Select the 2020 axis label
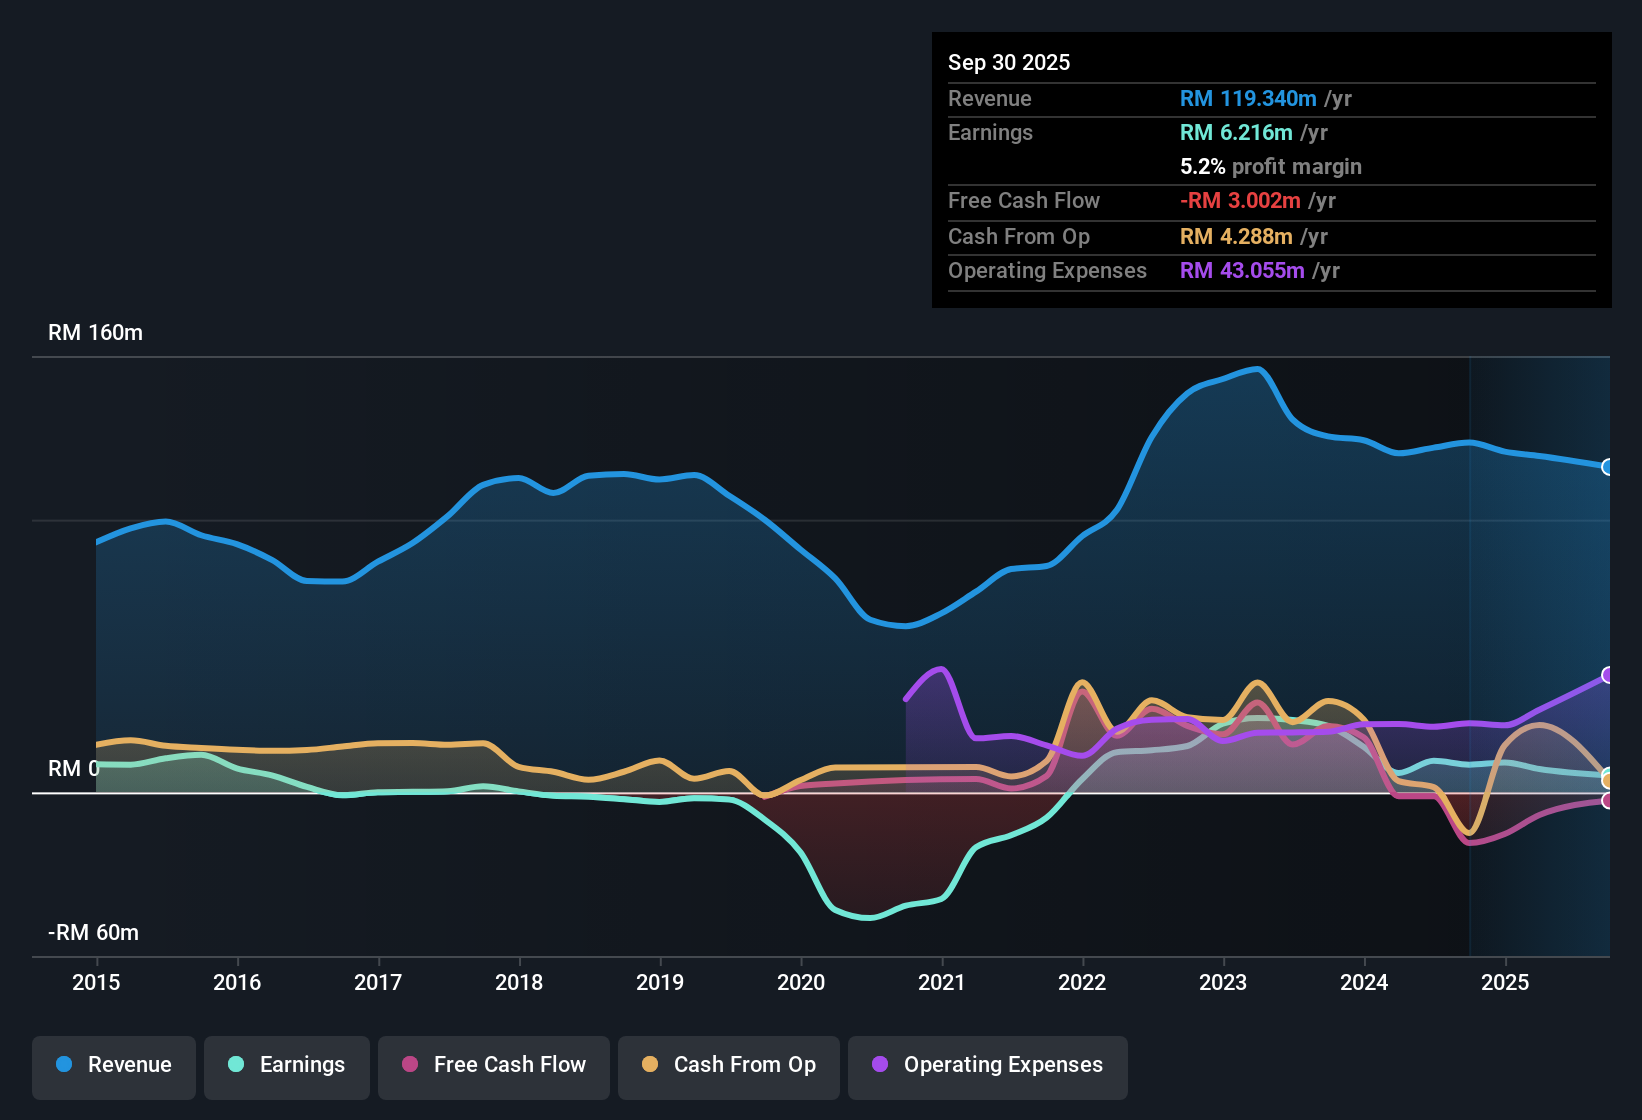 [801, 983]
